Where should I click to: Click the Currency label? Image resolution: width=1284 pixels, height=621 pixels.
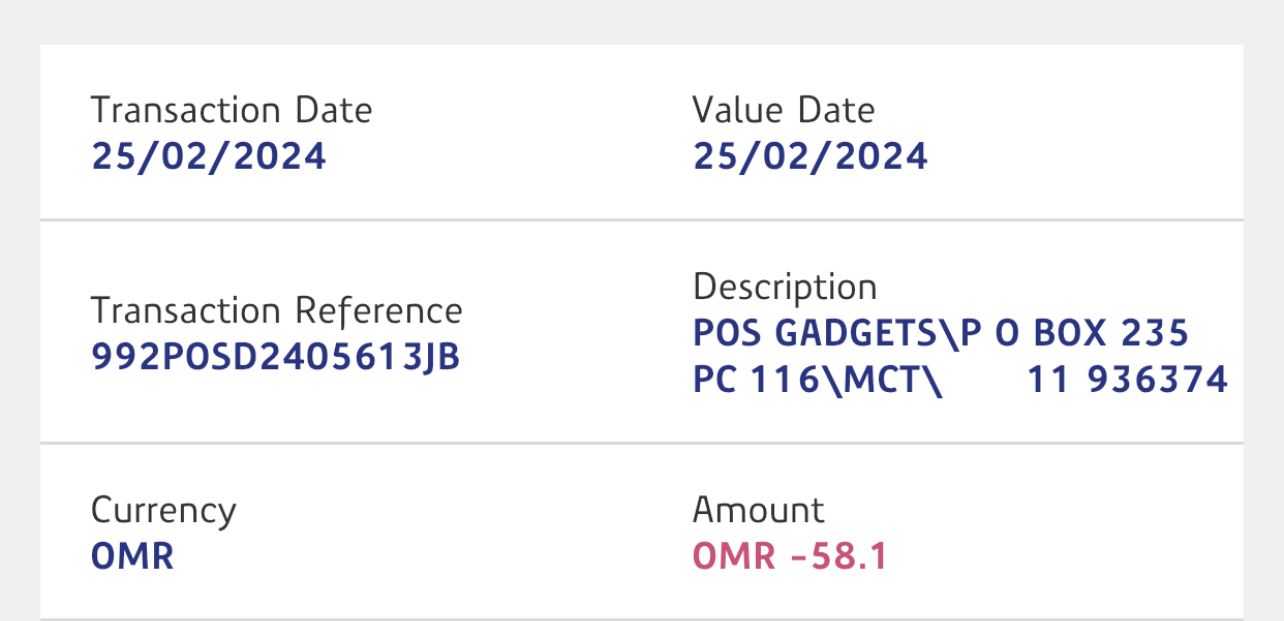click(x=163, y=510)
